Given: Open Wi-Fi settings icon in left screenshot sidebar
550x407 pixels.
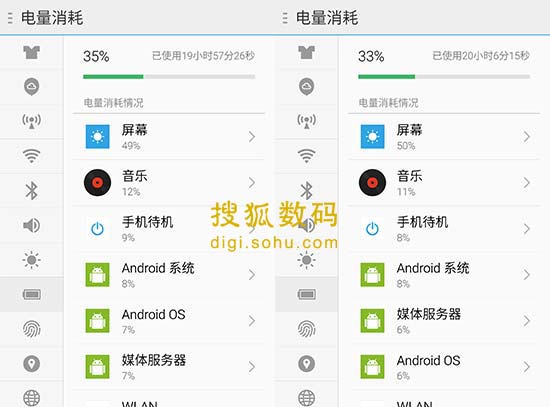Looking at the screenshot, I should [x=32, y=155].
